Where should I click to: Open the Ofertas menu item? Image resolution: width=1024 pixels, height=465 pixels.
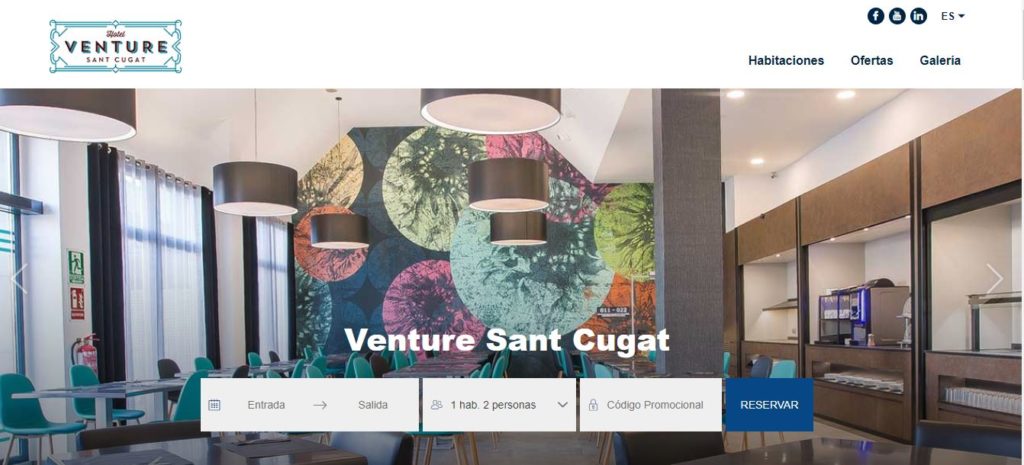tap(872, 61)
